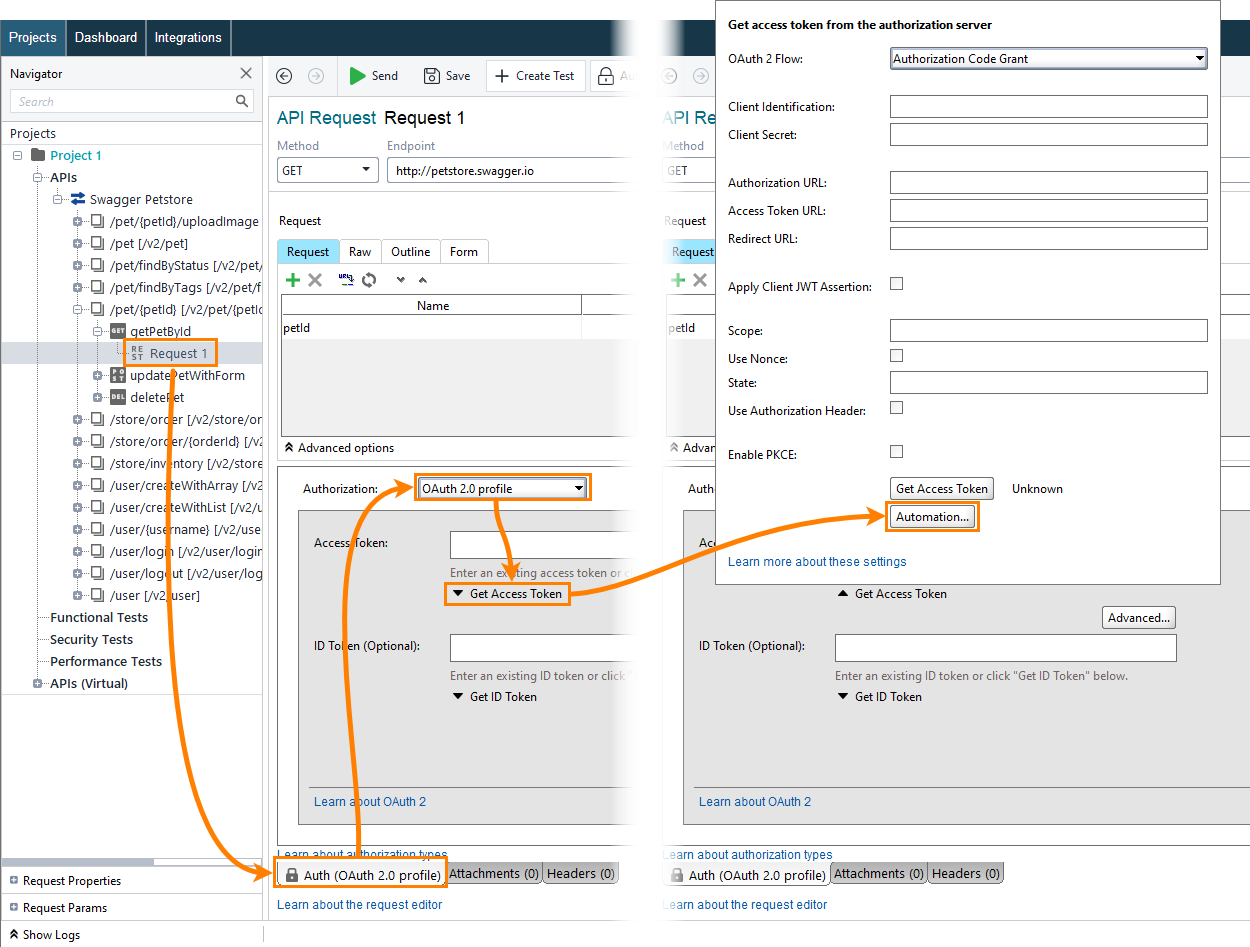Click the refresh parameters icon

pyautogui.click(x=369, y=280)
